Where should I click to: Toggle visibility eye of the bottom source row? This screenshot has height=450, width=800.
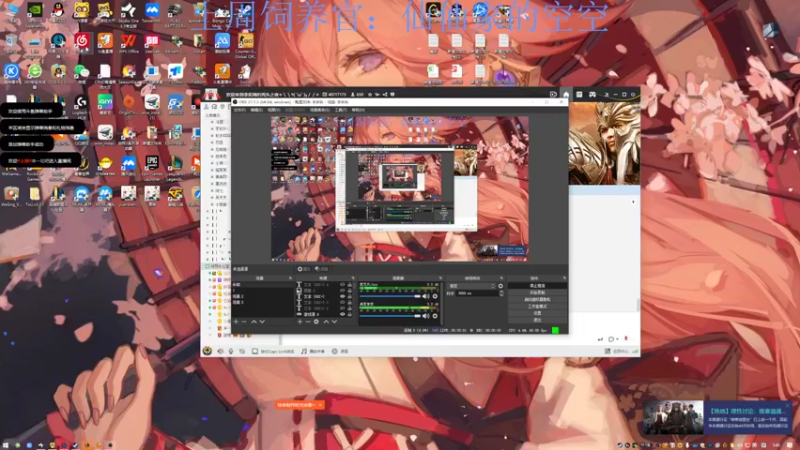click(x=342, y=314)
